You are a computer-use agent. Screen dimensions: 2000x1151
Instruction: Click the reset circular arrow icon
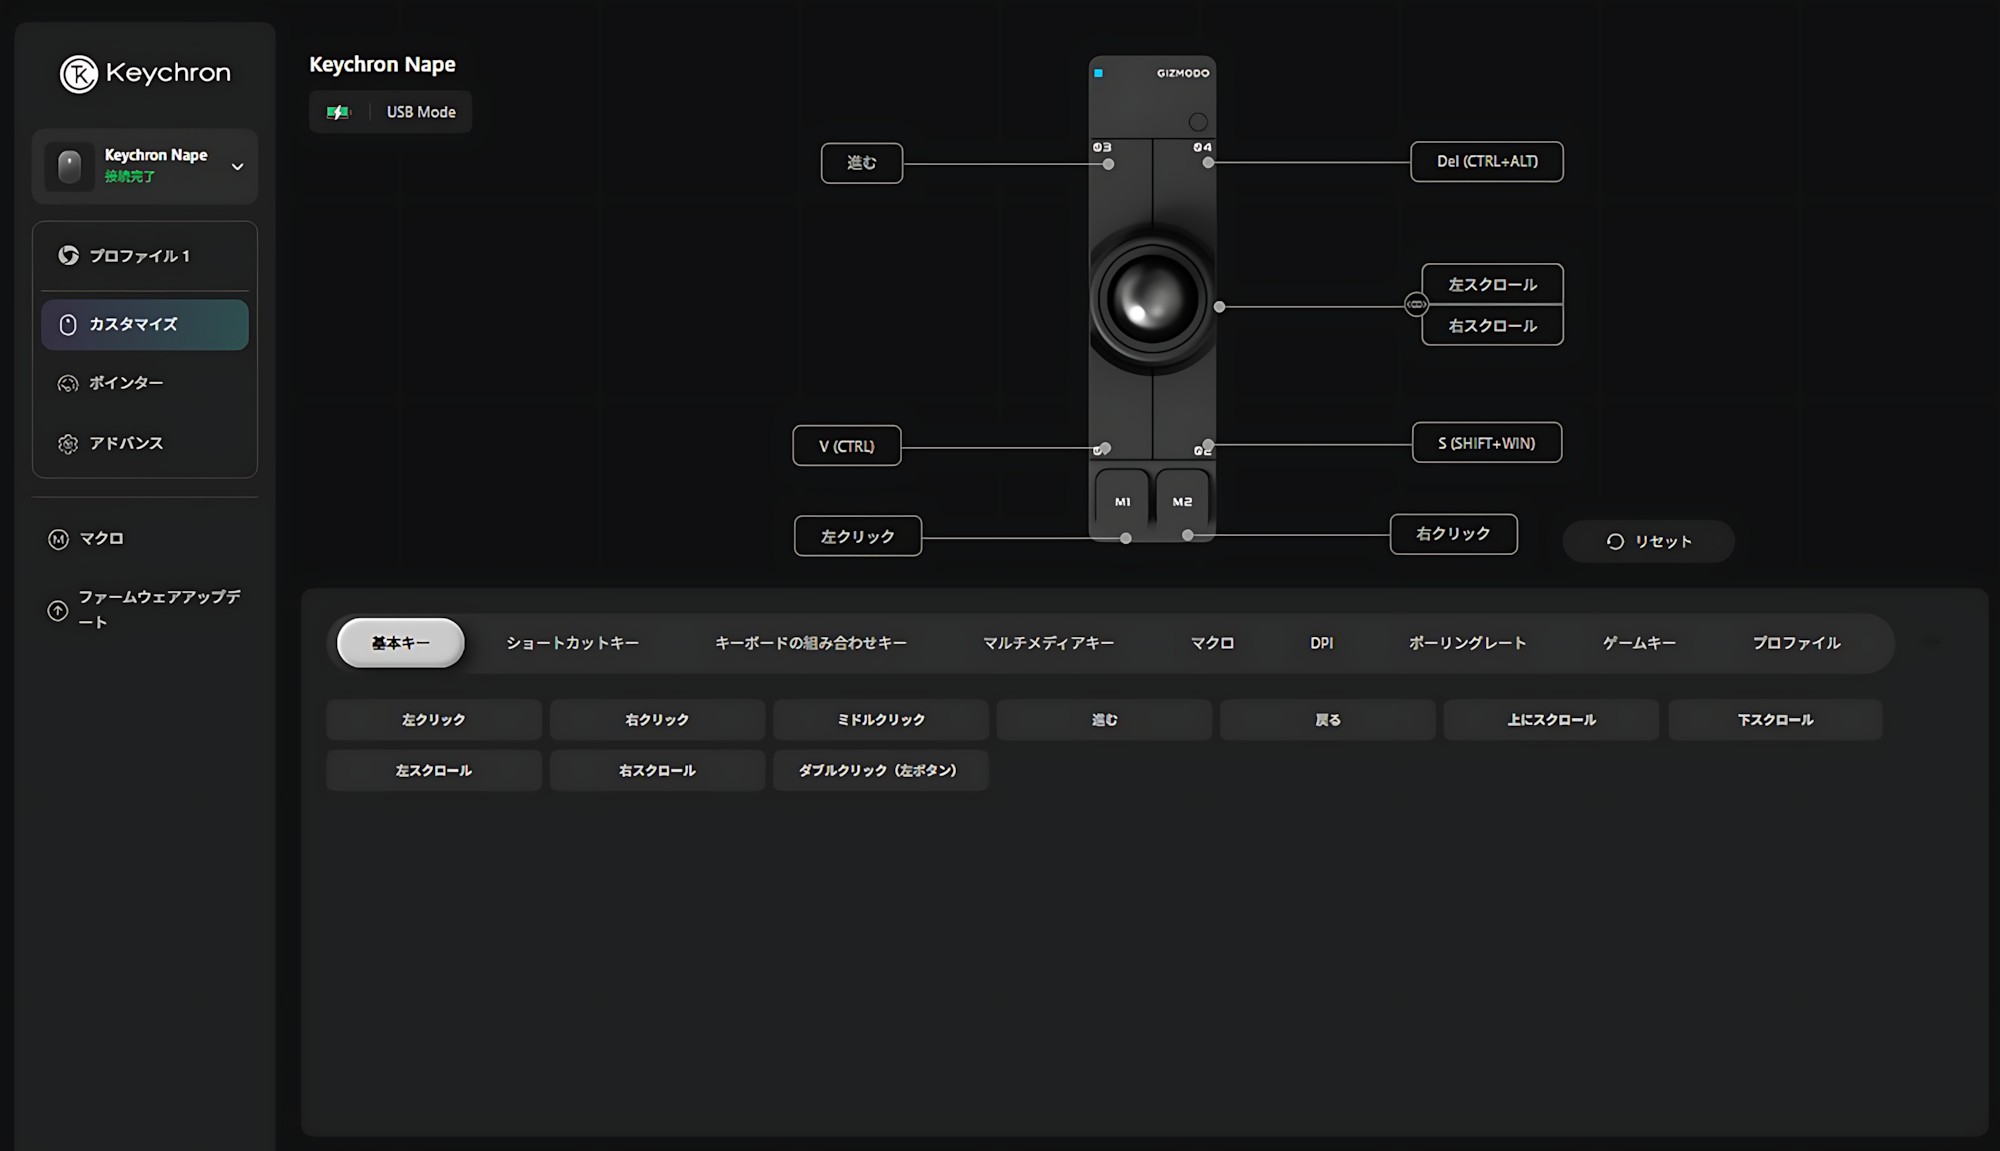coord(1614,541)
